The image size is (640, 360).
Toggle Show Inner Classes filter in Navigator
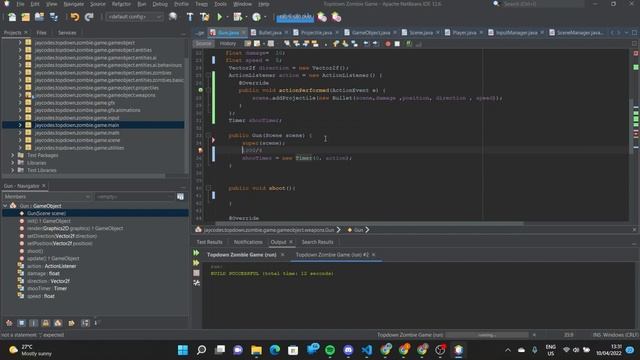point(58,323)
